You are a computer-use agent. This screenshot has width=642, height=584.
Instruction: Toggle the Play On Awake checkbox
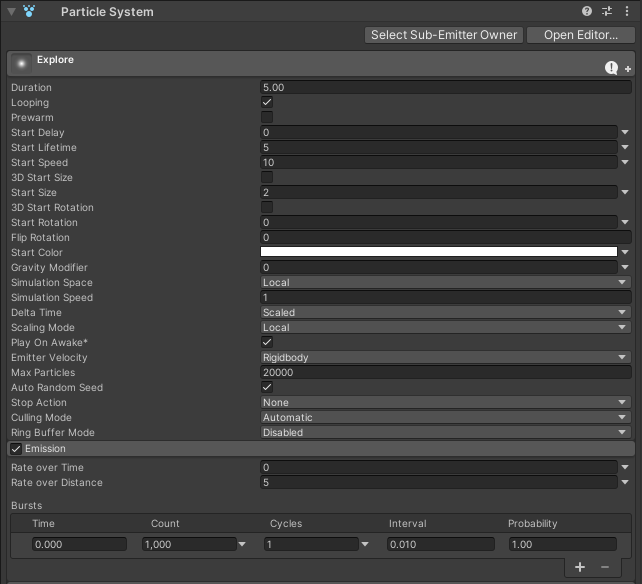pos(267,342)
